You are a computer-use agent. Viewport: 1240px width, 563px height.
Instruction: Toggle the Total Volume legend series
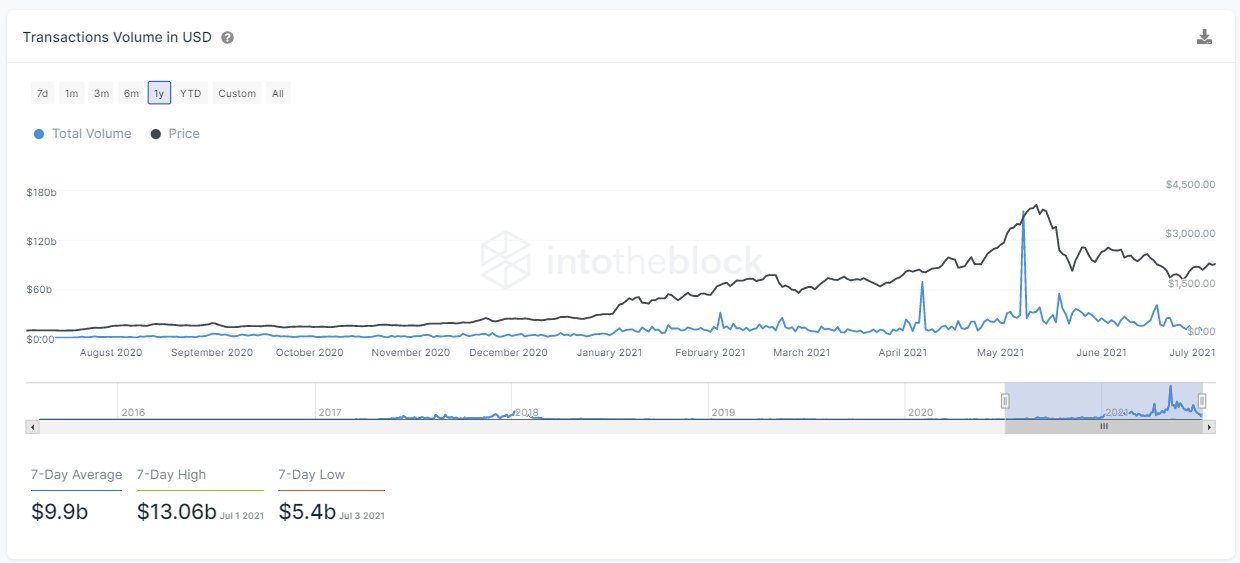tap(83, 134)
